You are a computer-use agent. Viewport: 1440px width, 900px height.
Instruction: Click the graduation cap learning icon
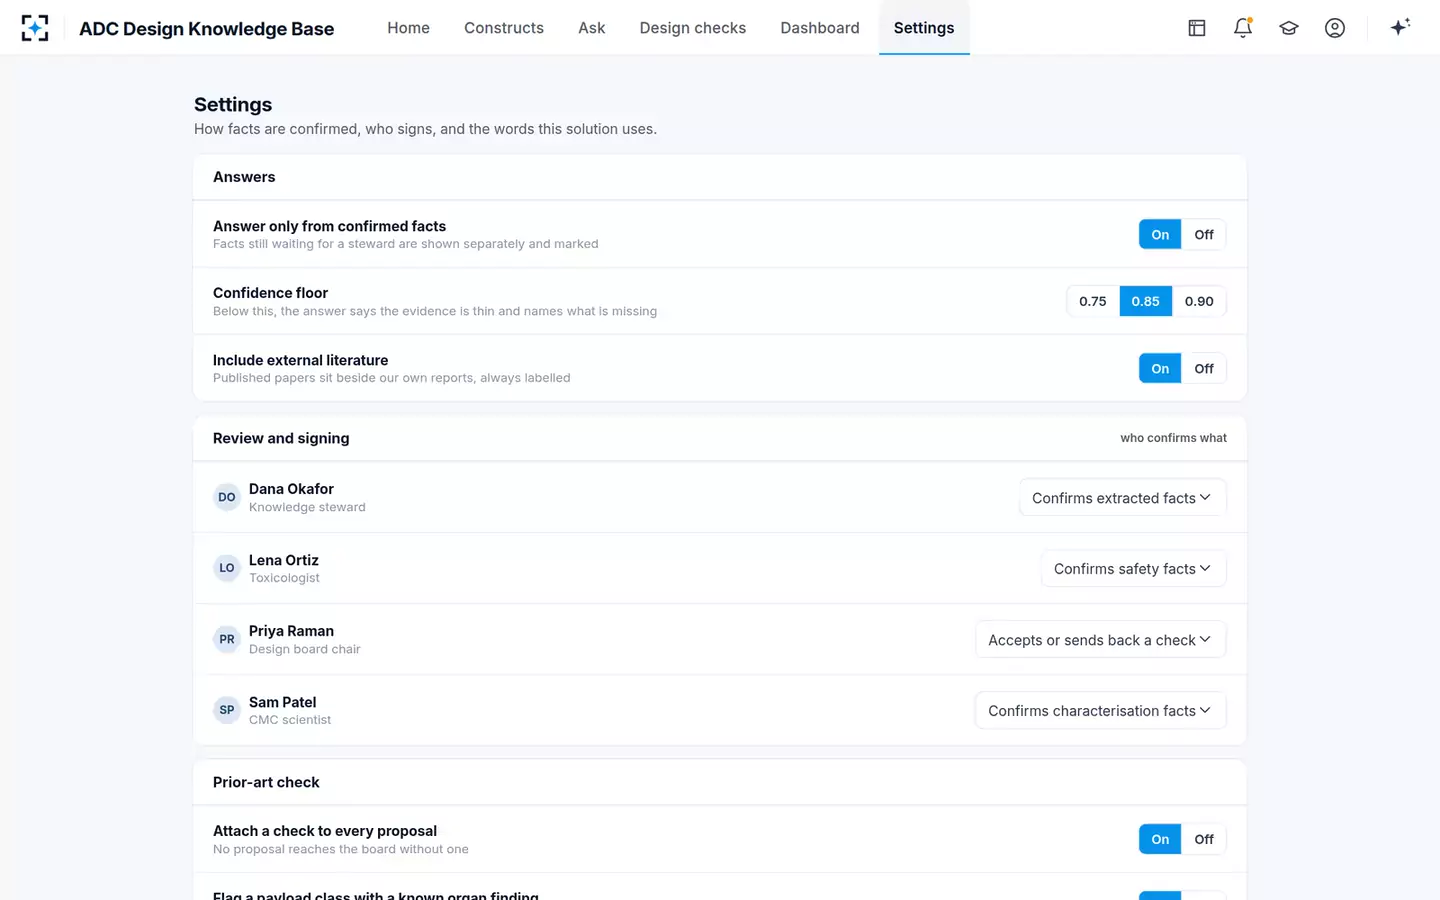click(x=1289, y=28)
